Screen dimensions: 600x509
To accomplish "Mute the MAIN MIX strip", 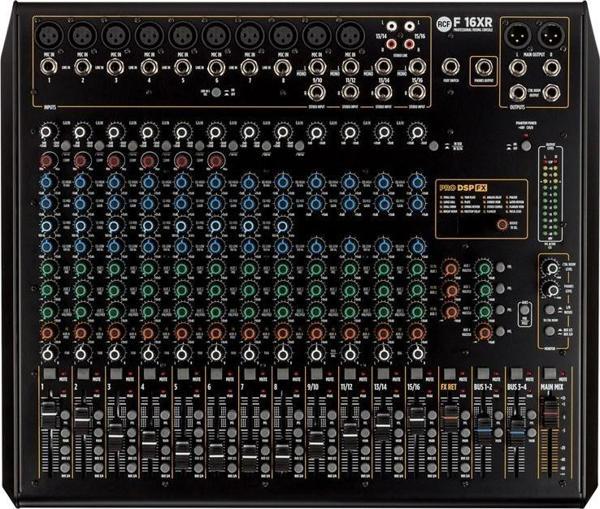I will (550, 374).
